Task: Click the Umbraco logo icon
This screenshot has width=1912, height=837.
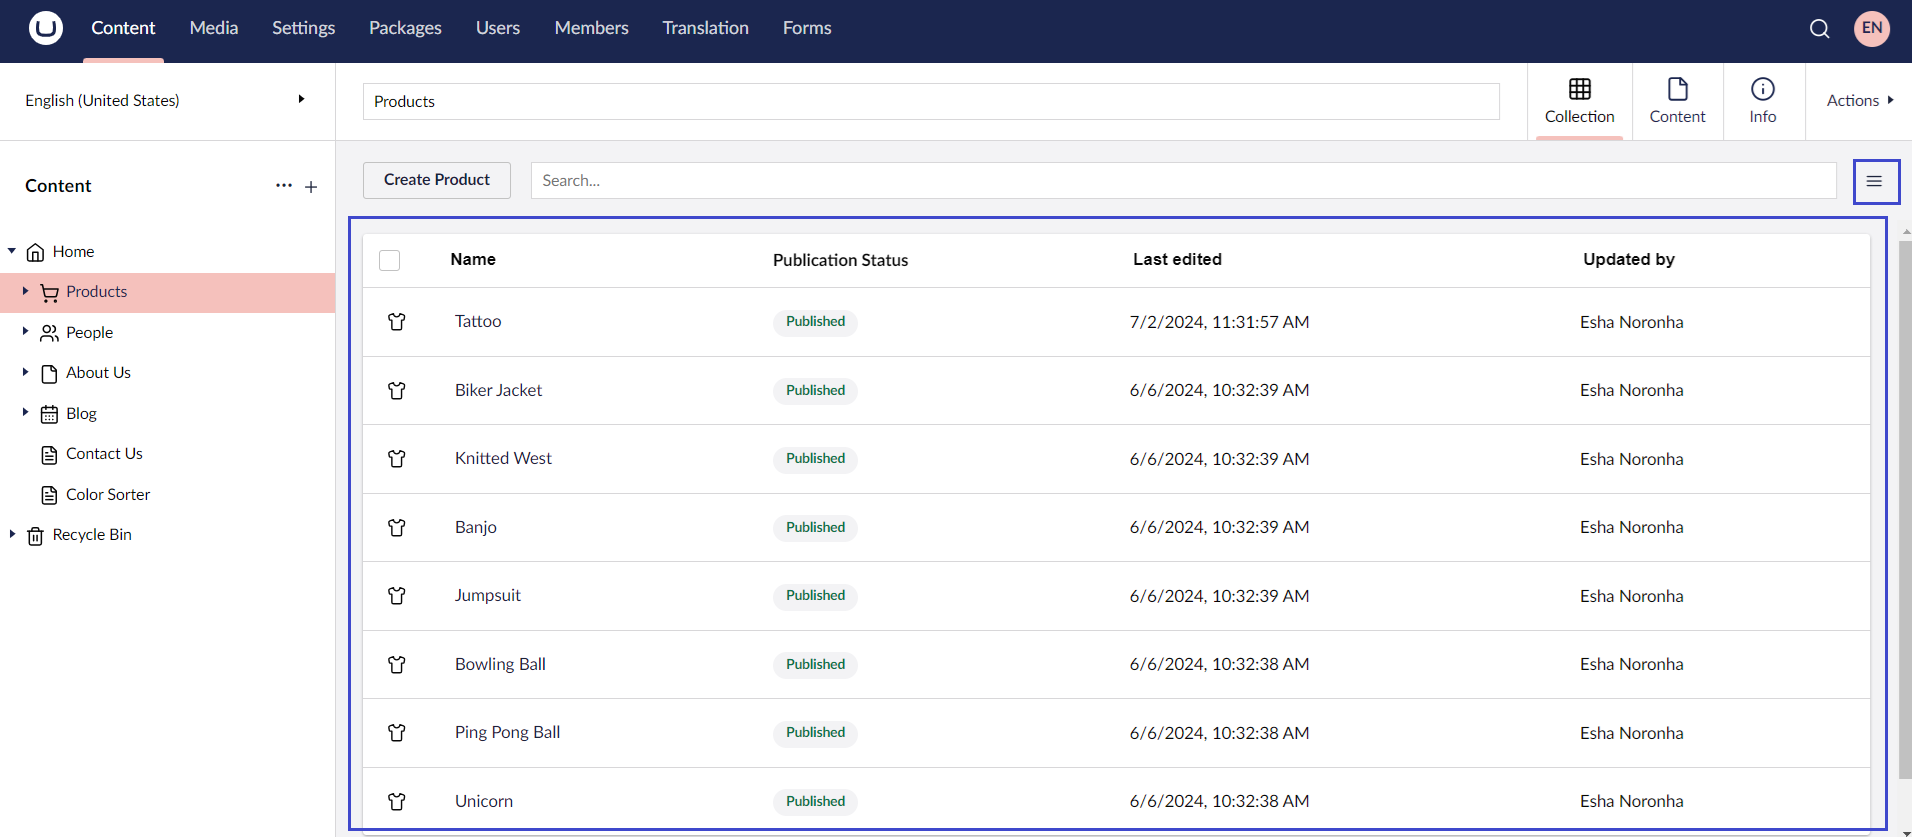Action: tap(46, 28)
